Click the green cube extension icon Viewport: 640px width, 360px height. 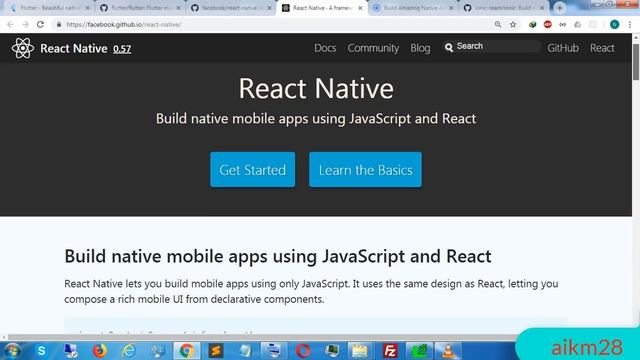(x=532, y=24)
